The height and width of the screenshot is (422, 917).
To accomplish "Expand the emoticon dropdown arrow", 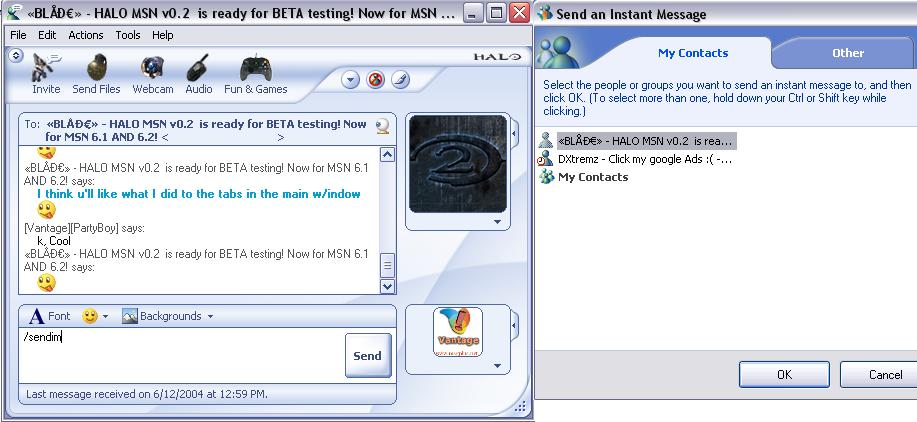I will (x=105, y=317).
